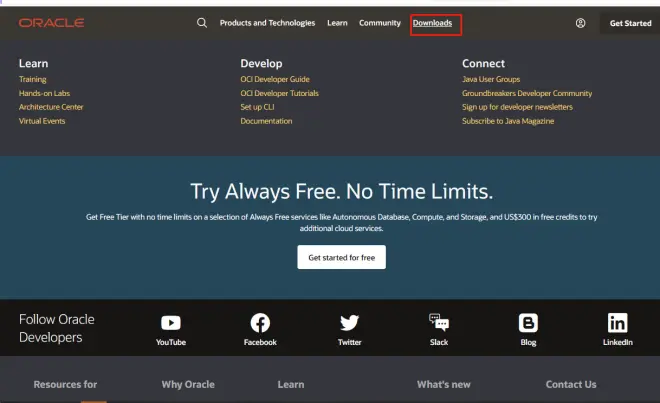Open the OCI Developer Guide link
Image resolution: width=660 pixels, height=403 pixels.
pyautogui.click(x=275, y=79)
